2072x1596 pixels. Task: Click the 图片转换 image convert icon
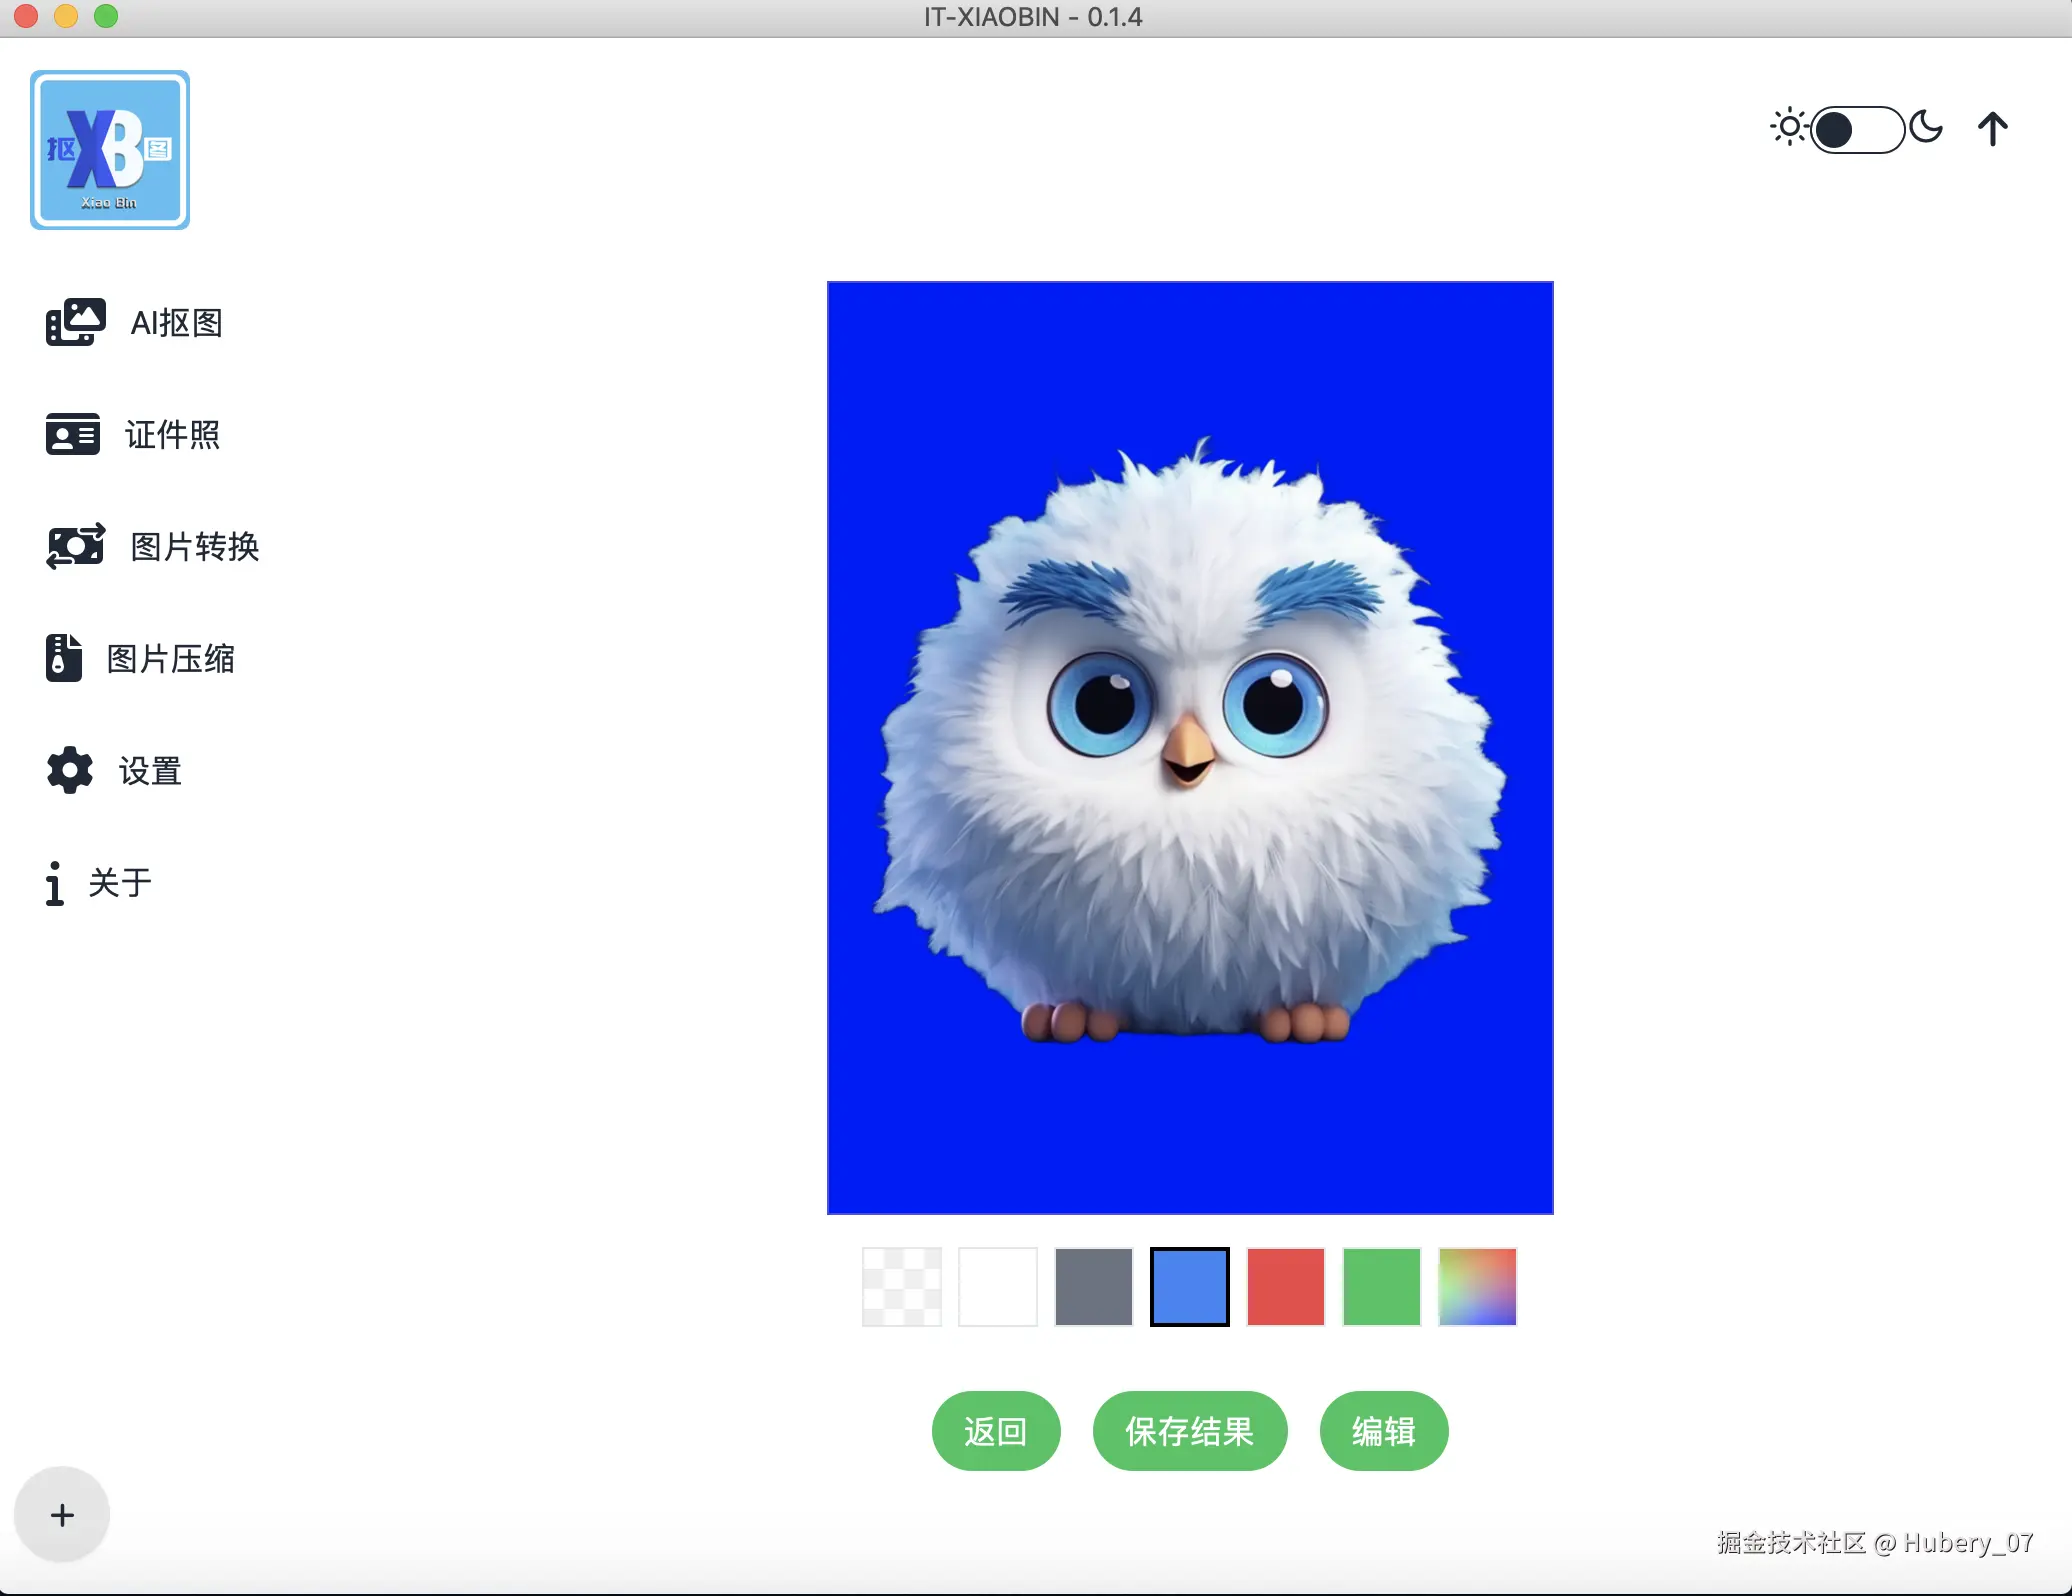[75, 546]
